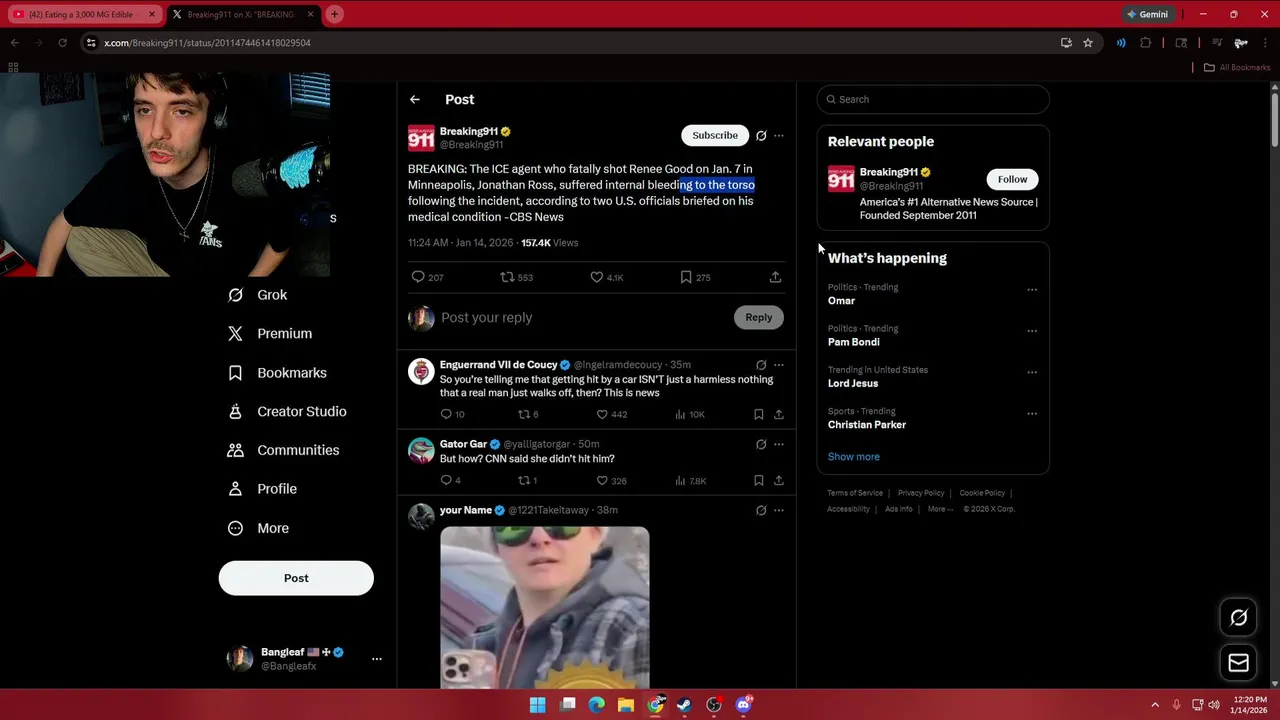Open the image in your Name's reply
1280x720 pixels.
[545, 607]
